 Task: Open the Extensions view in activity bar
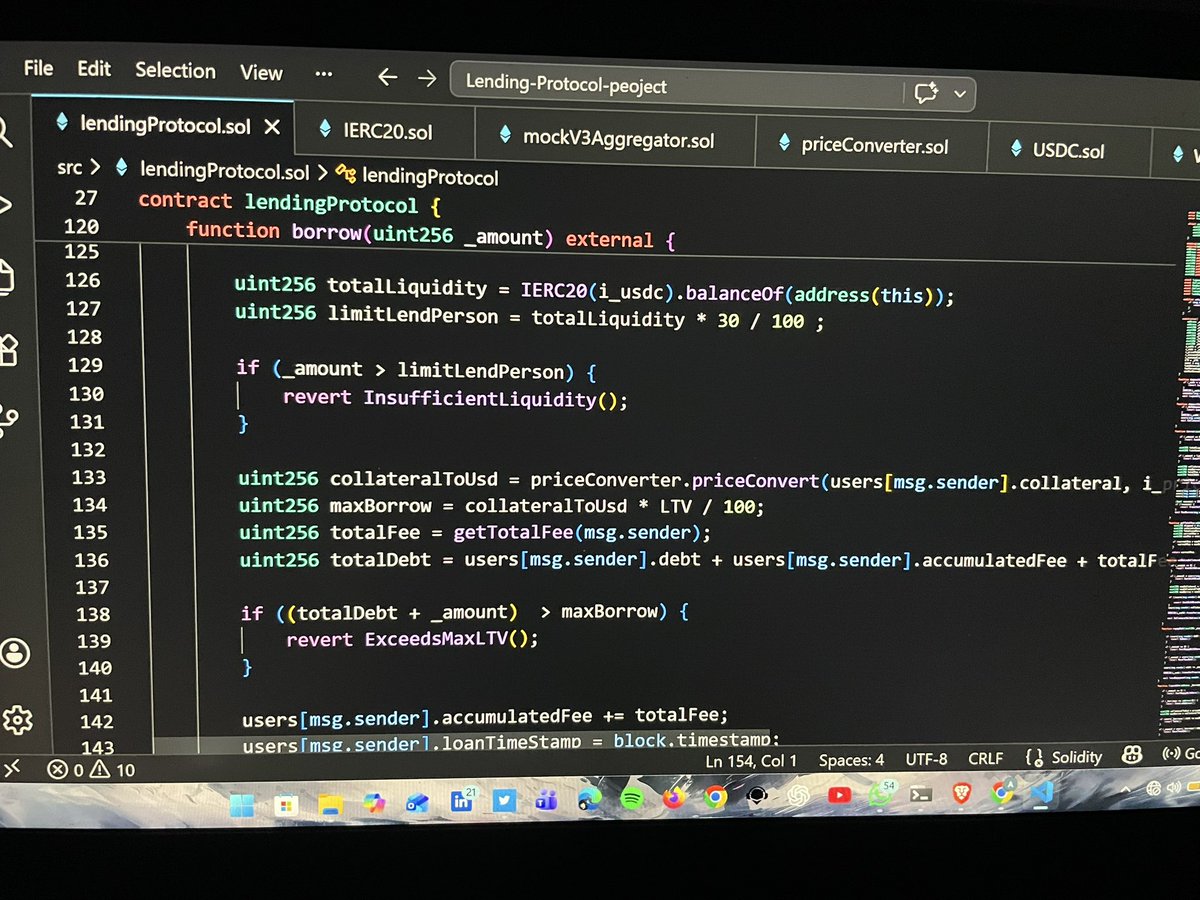pyautogui.click(x=8, y=349)
